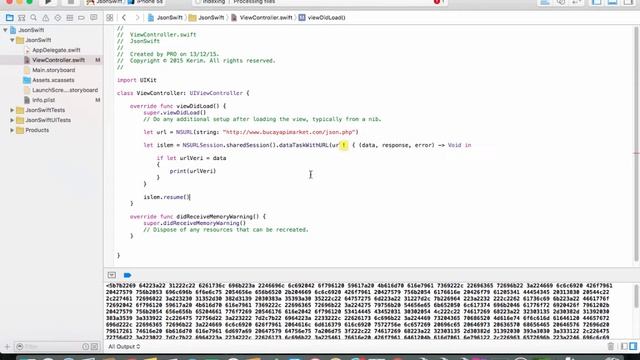This screenshot has width=640, height=360.
Task: Expand the JsonSwiftTests folder
Action: pyautogui.click(x=12, y=110)
